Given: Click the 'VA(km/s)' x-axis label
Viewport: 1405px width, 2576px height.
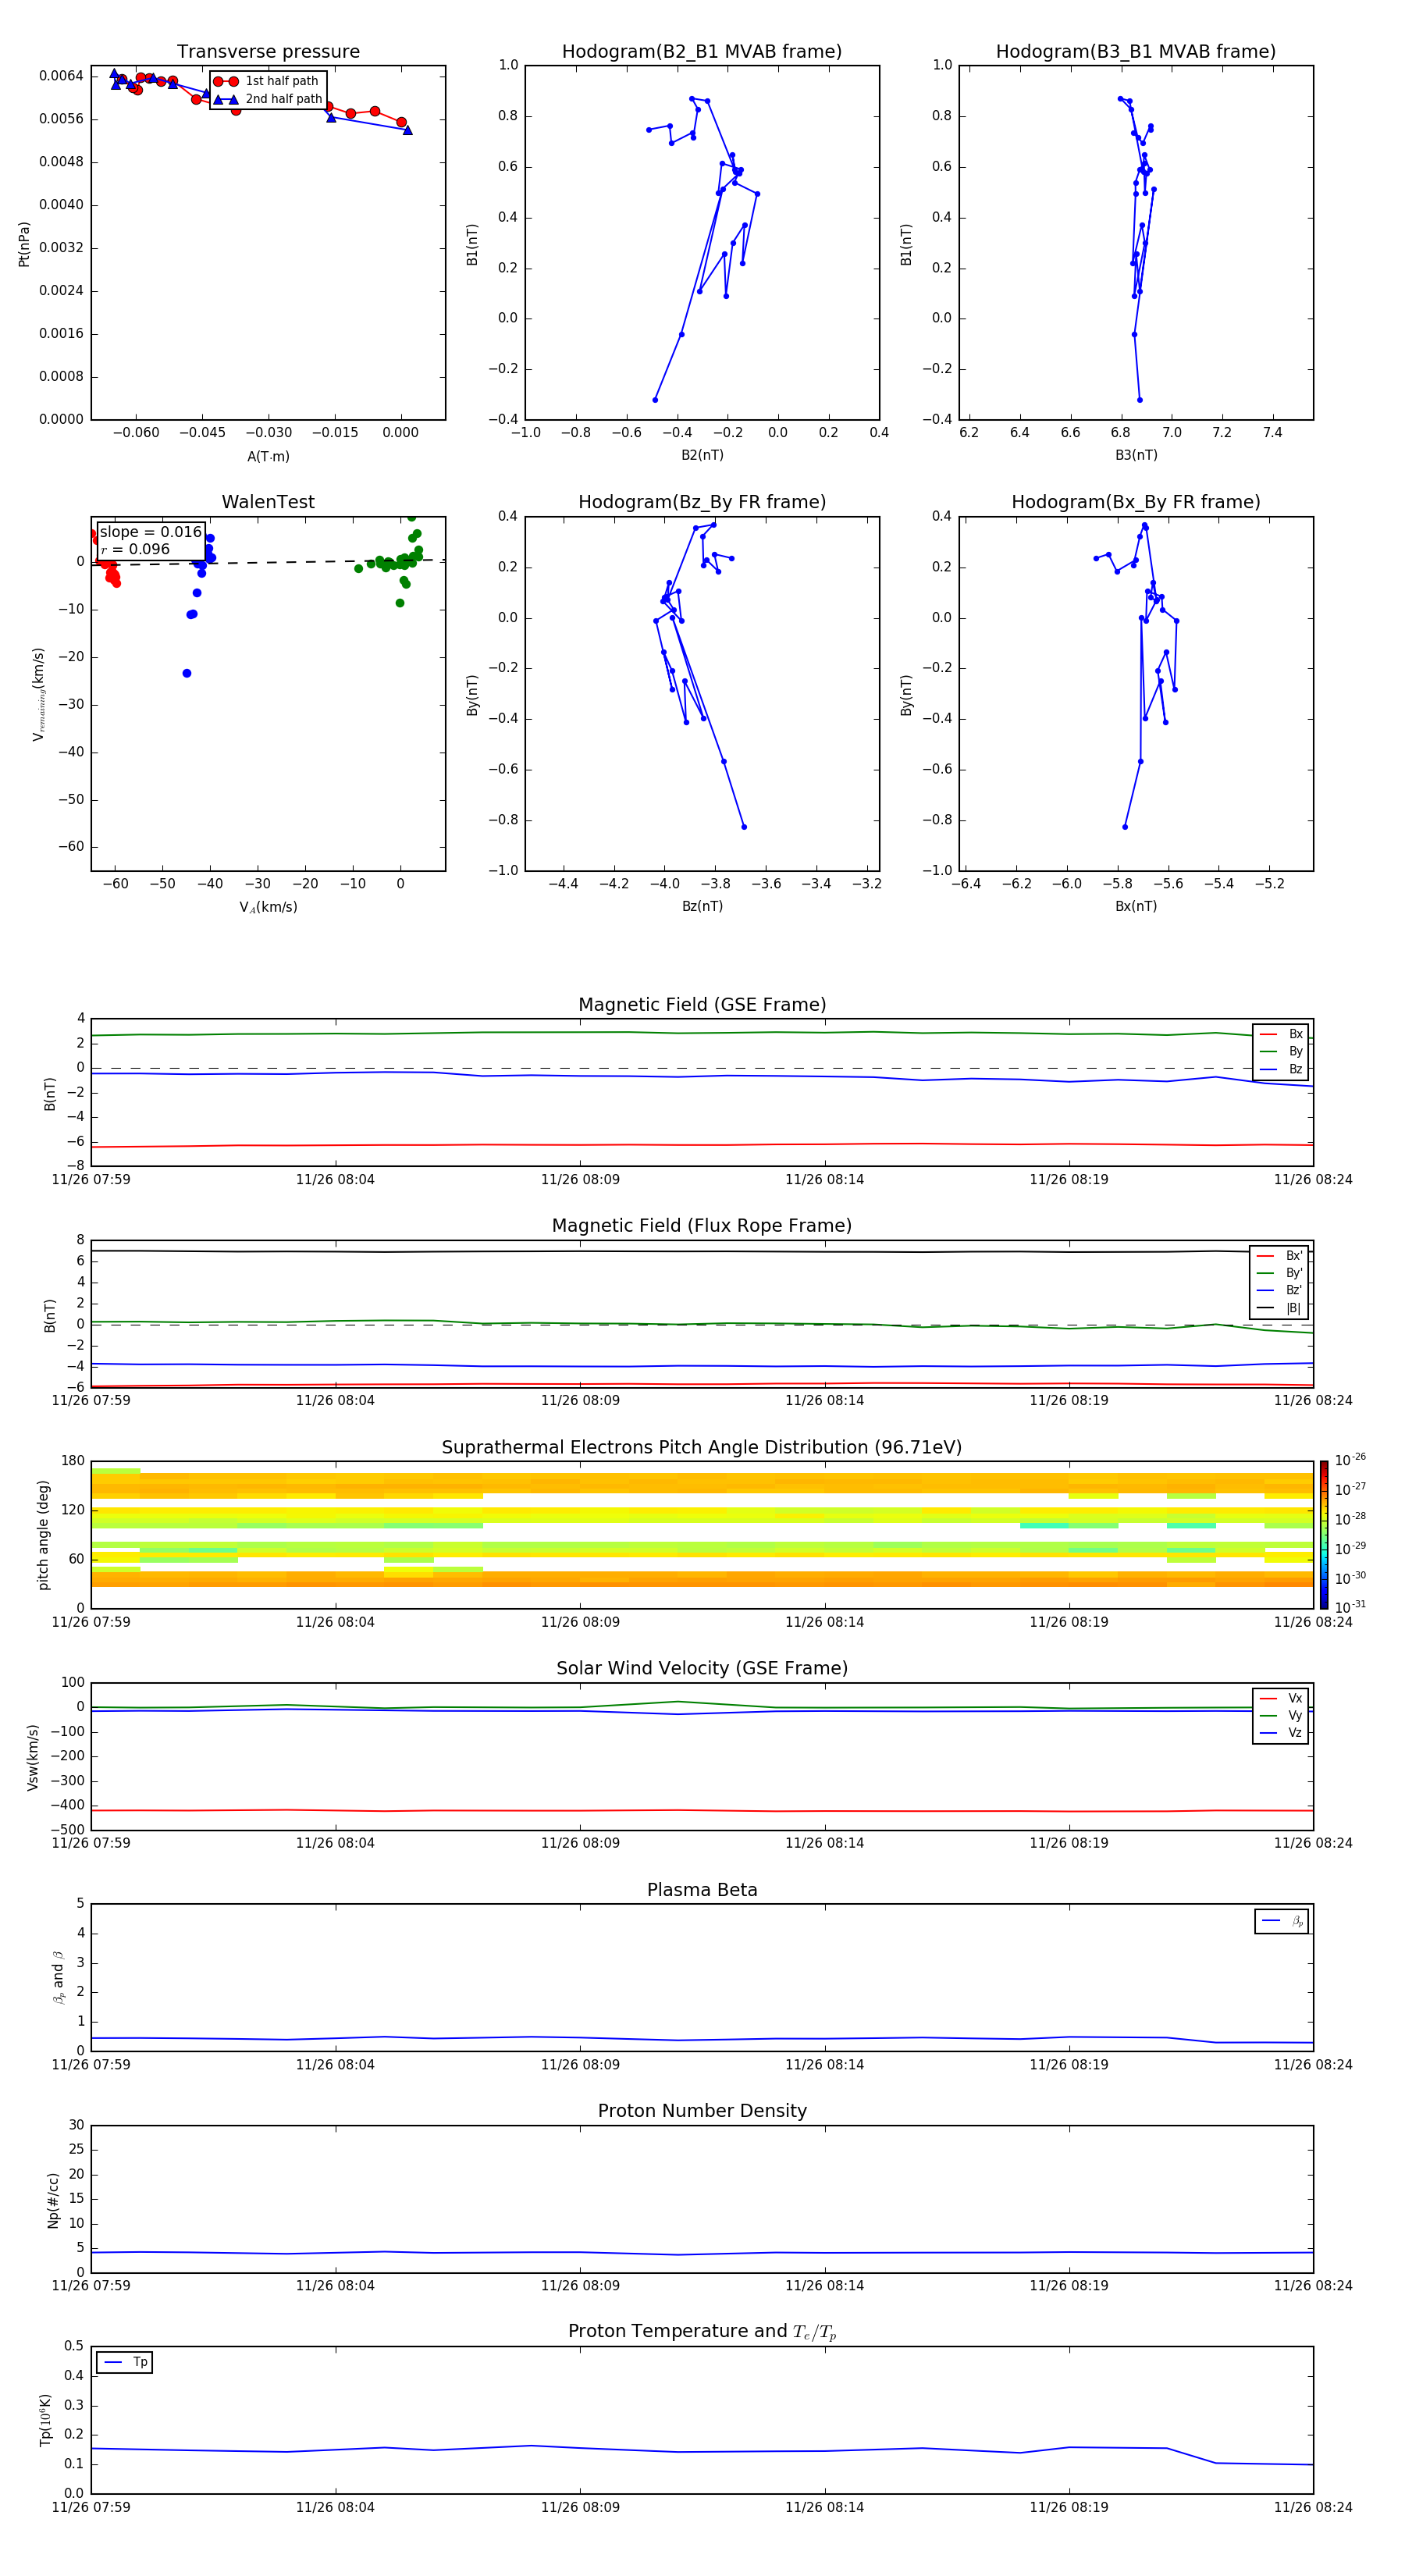Looking at the screenshot, I should point(268,907).
